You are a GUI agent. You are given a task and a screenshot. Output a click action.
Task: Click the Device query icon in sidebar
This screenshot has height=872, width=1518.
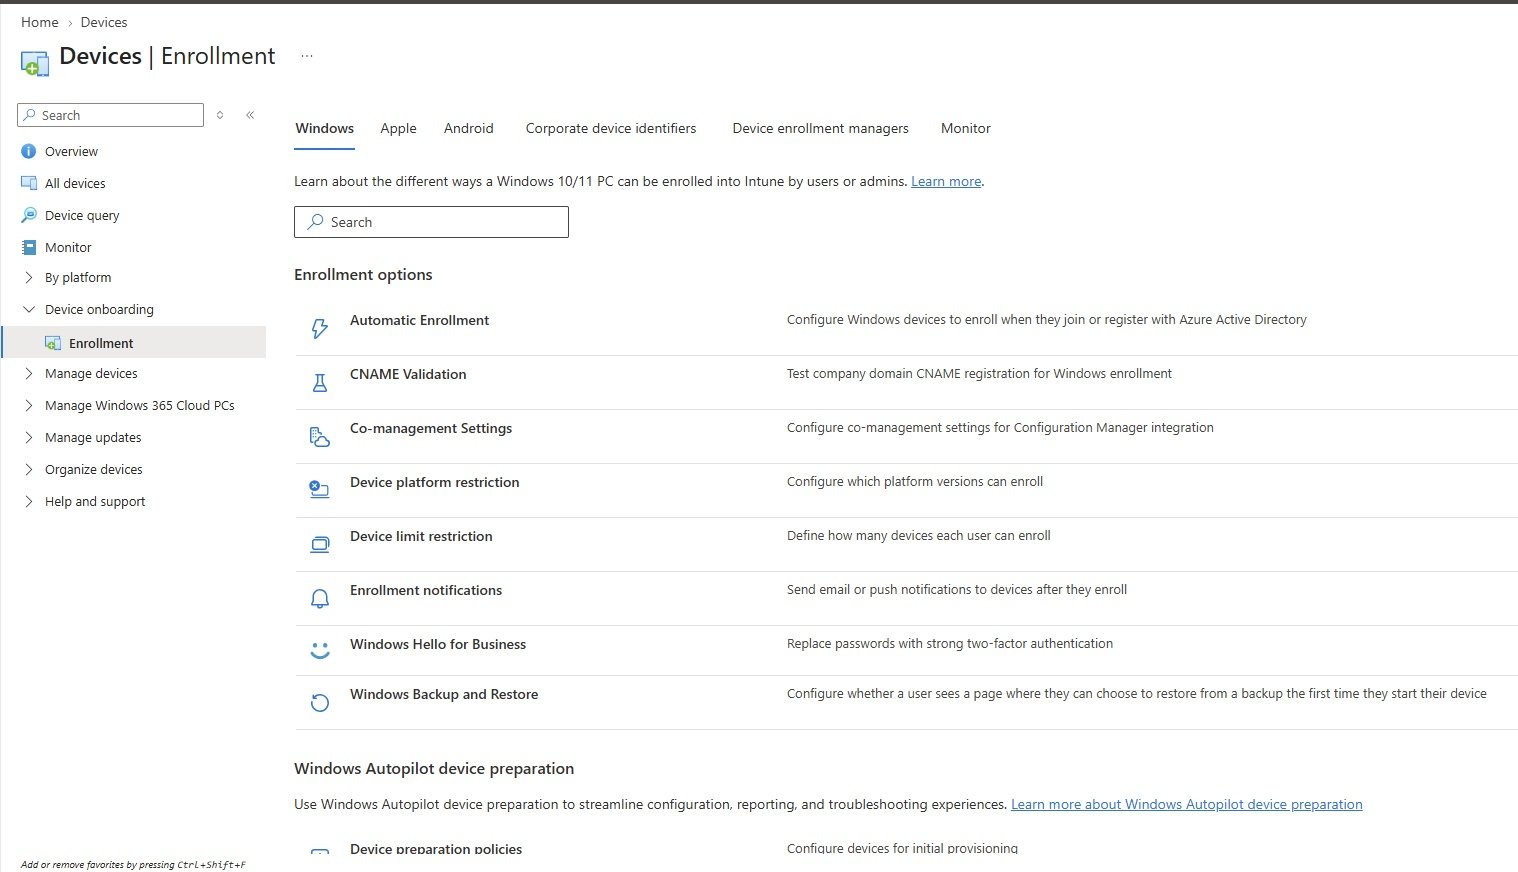pyautogui.click(x=28, y=216)
